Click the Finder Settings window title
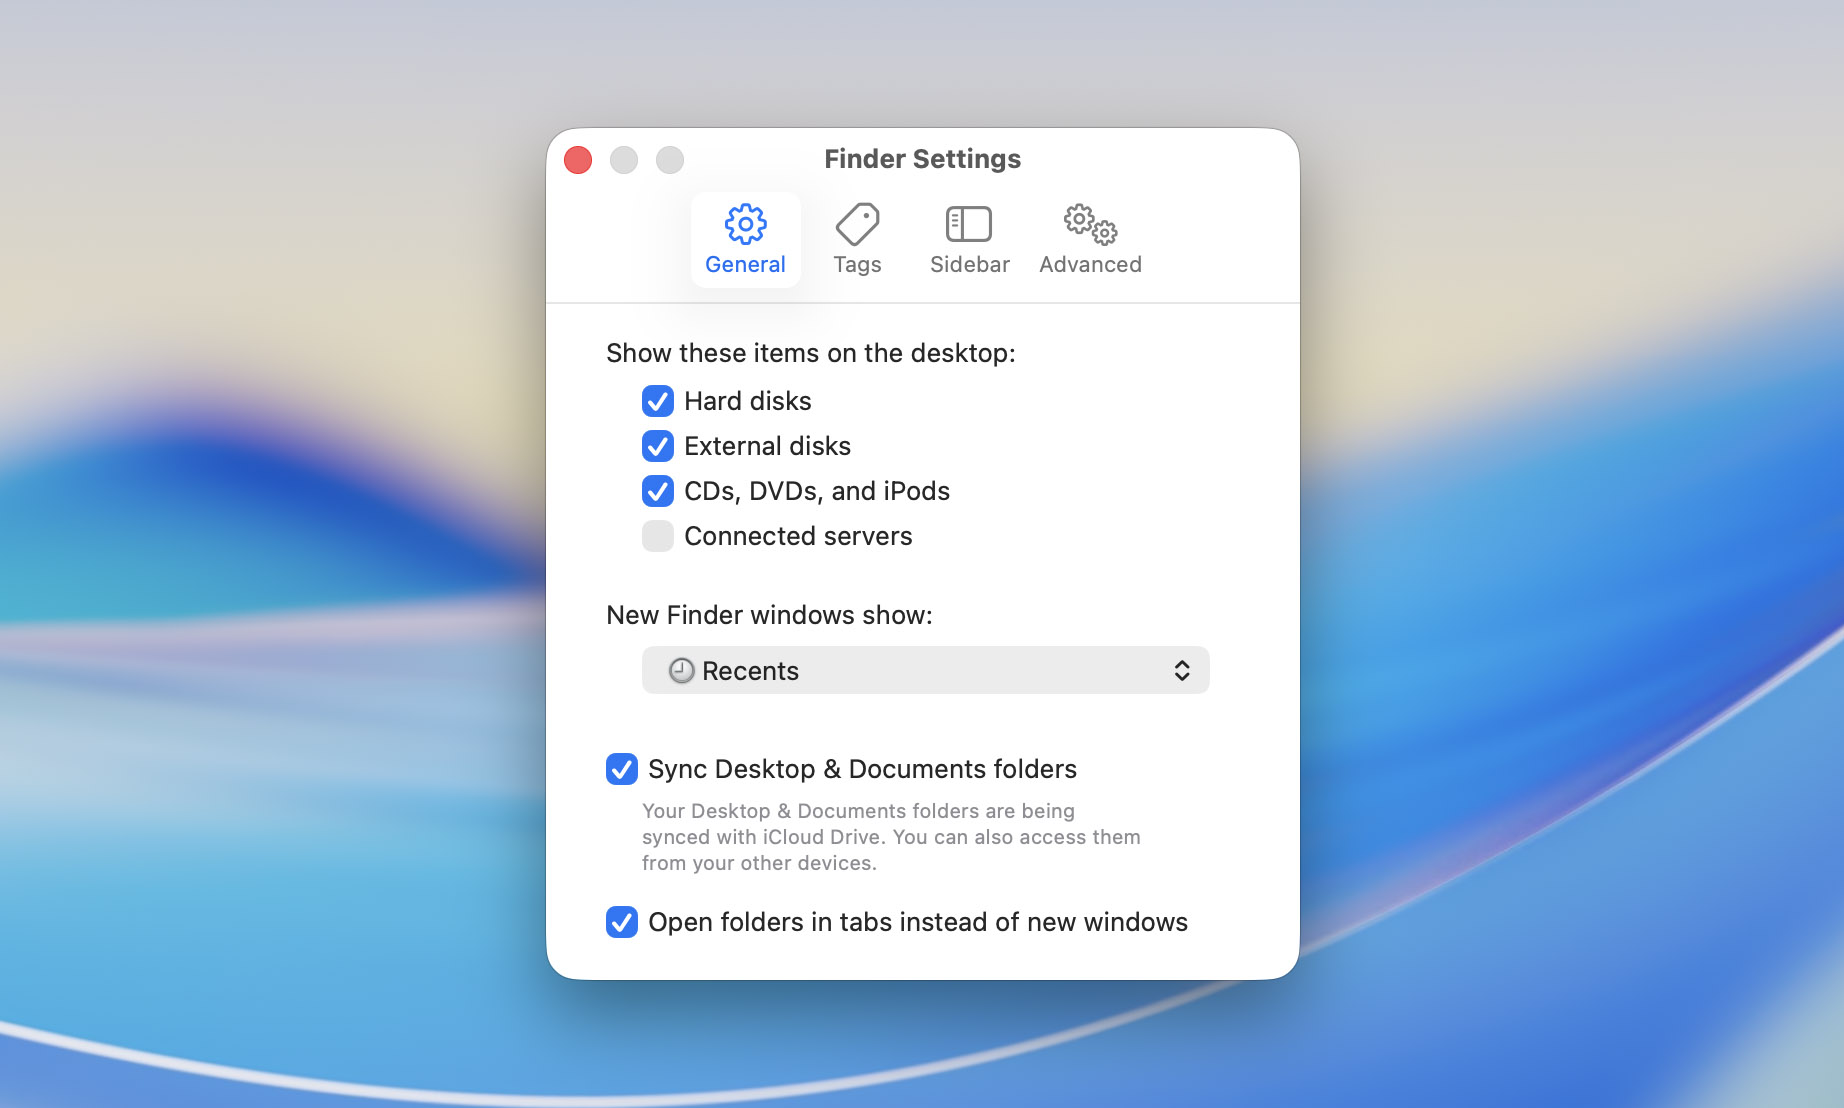 click(922, 159)
